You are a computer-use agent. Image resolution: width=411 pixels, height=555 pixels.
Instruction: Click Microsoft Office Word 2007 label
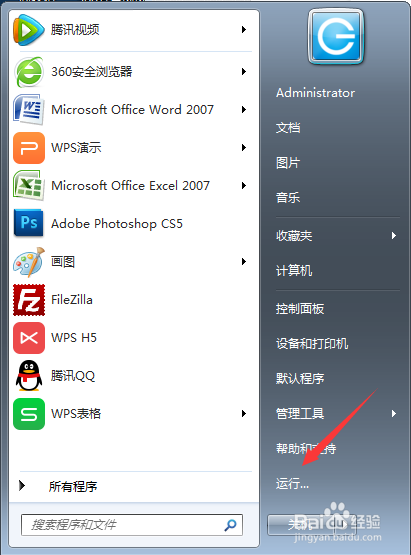tap(132, 110)
